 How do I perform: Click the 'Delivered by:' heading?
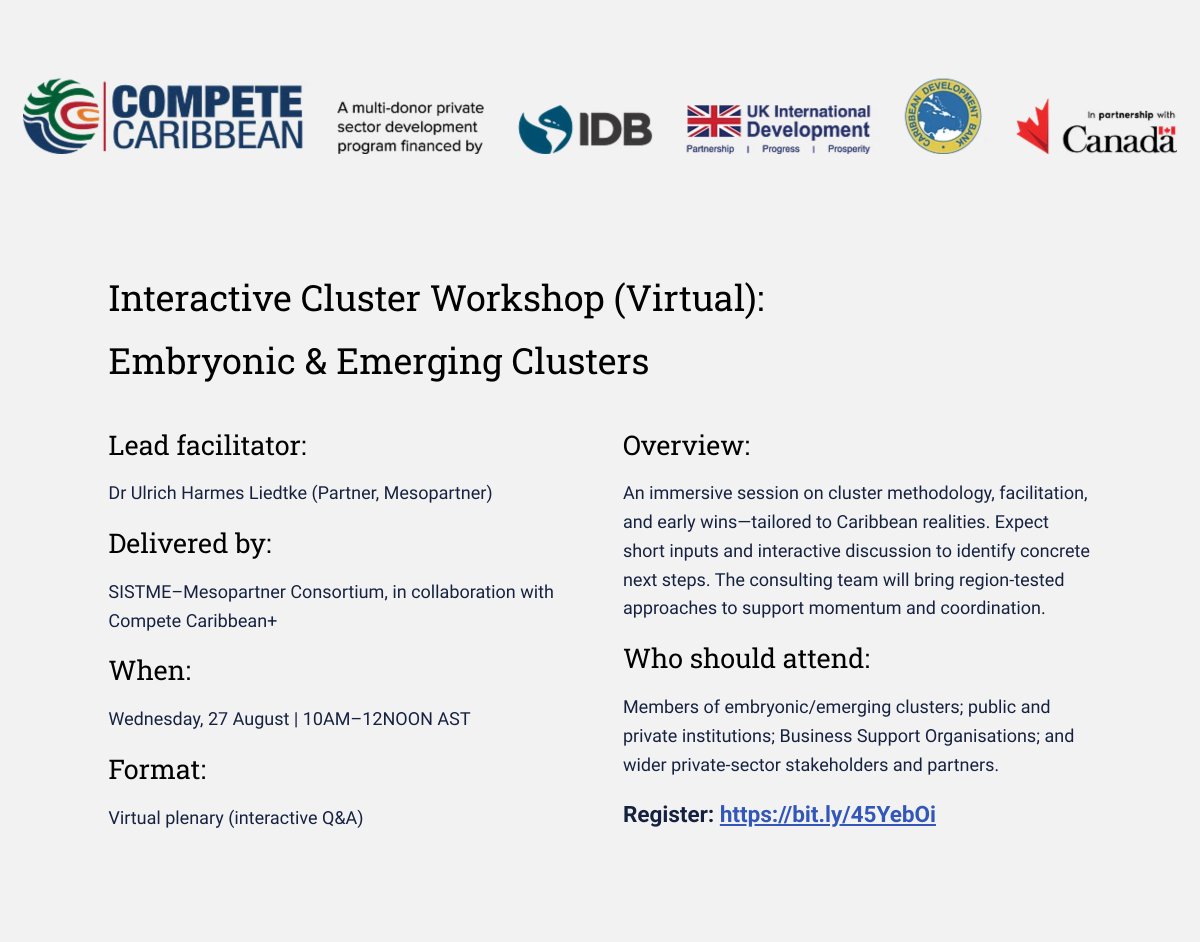(x=190, y=544)
